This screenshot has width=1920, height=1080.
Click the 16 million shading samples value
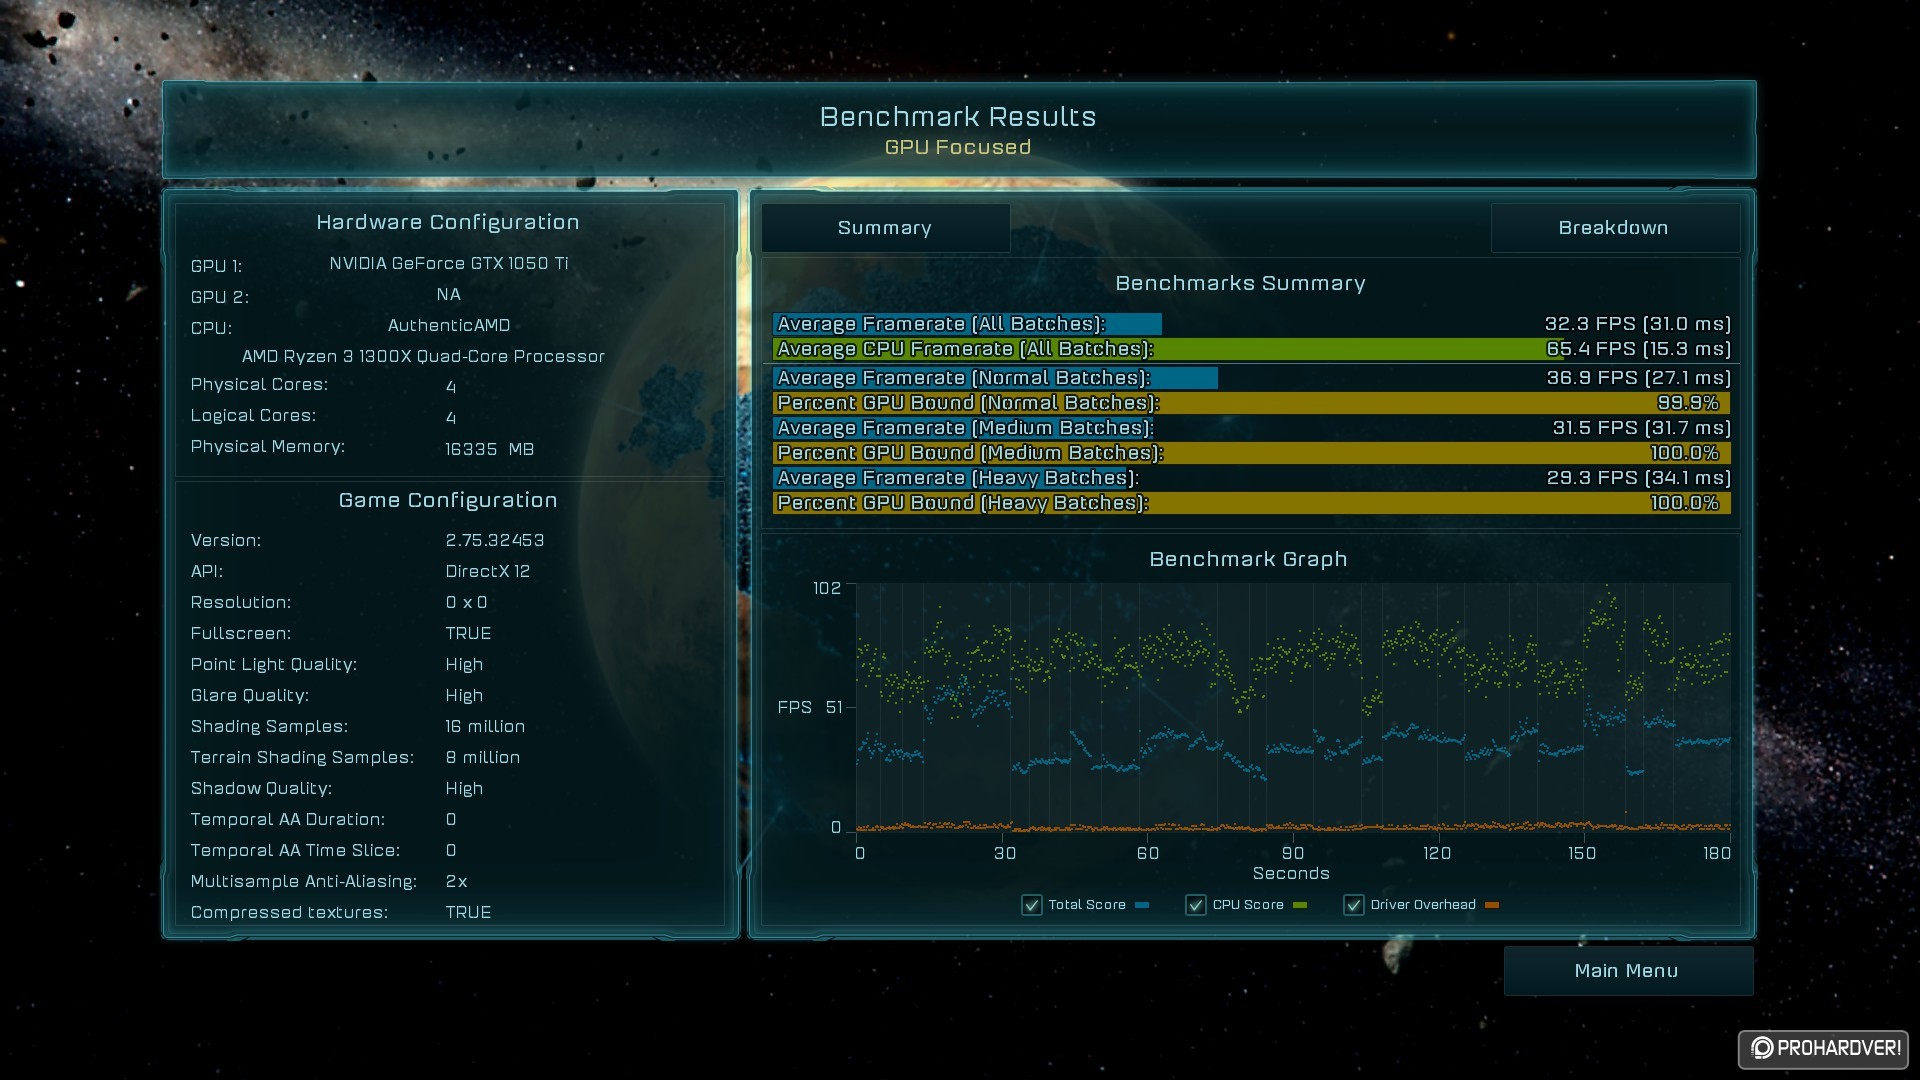pyautogui.click(x=485, y=727)
